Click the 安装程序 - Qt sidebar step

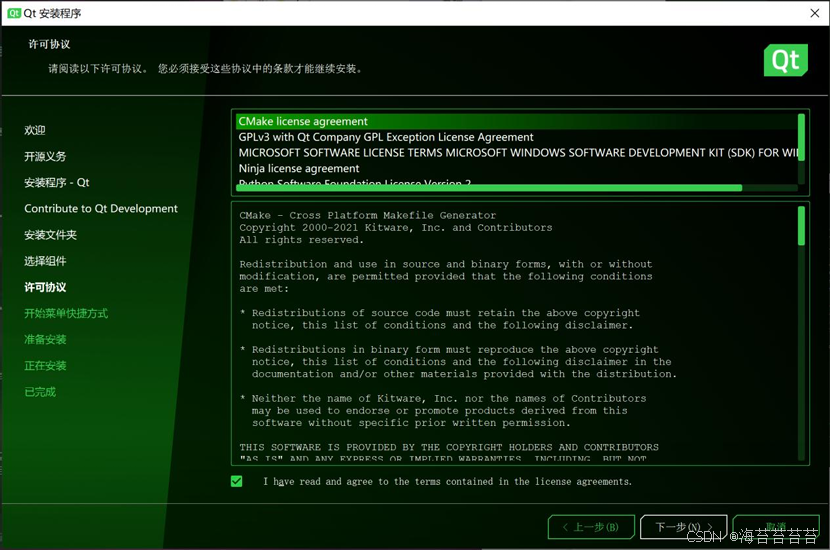coord(57,182)
